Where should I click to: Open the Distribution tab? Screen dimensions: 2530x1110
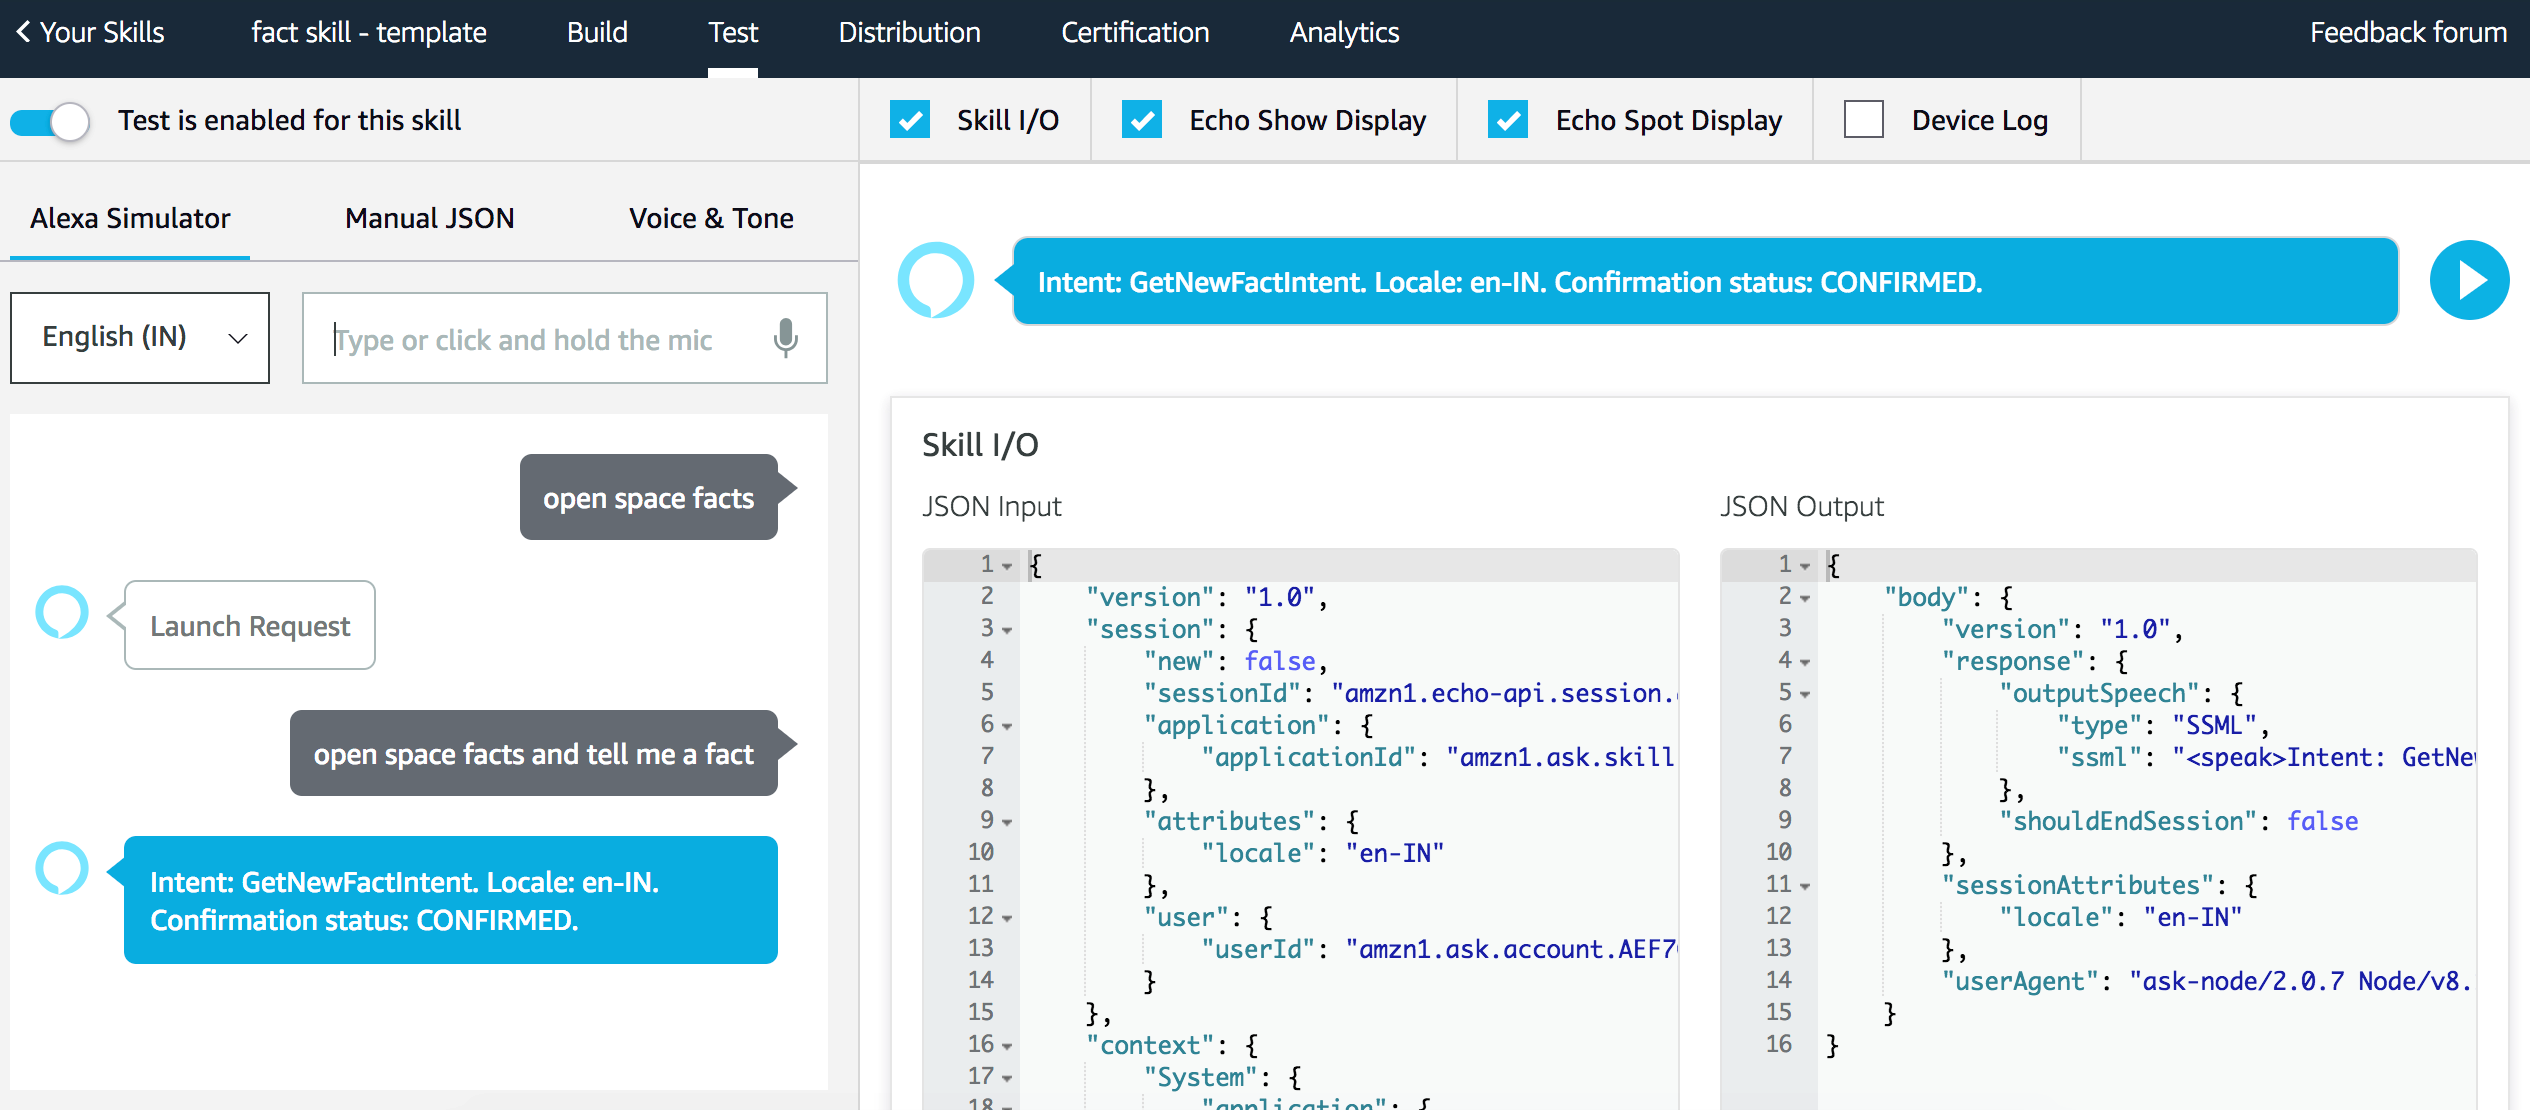point(909,31)
